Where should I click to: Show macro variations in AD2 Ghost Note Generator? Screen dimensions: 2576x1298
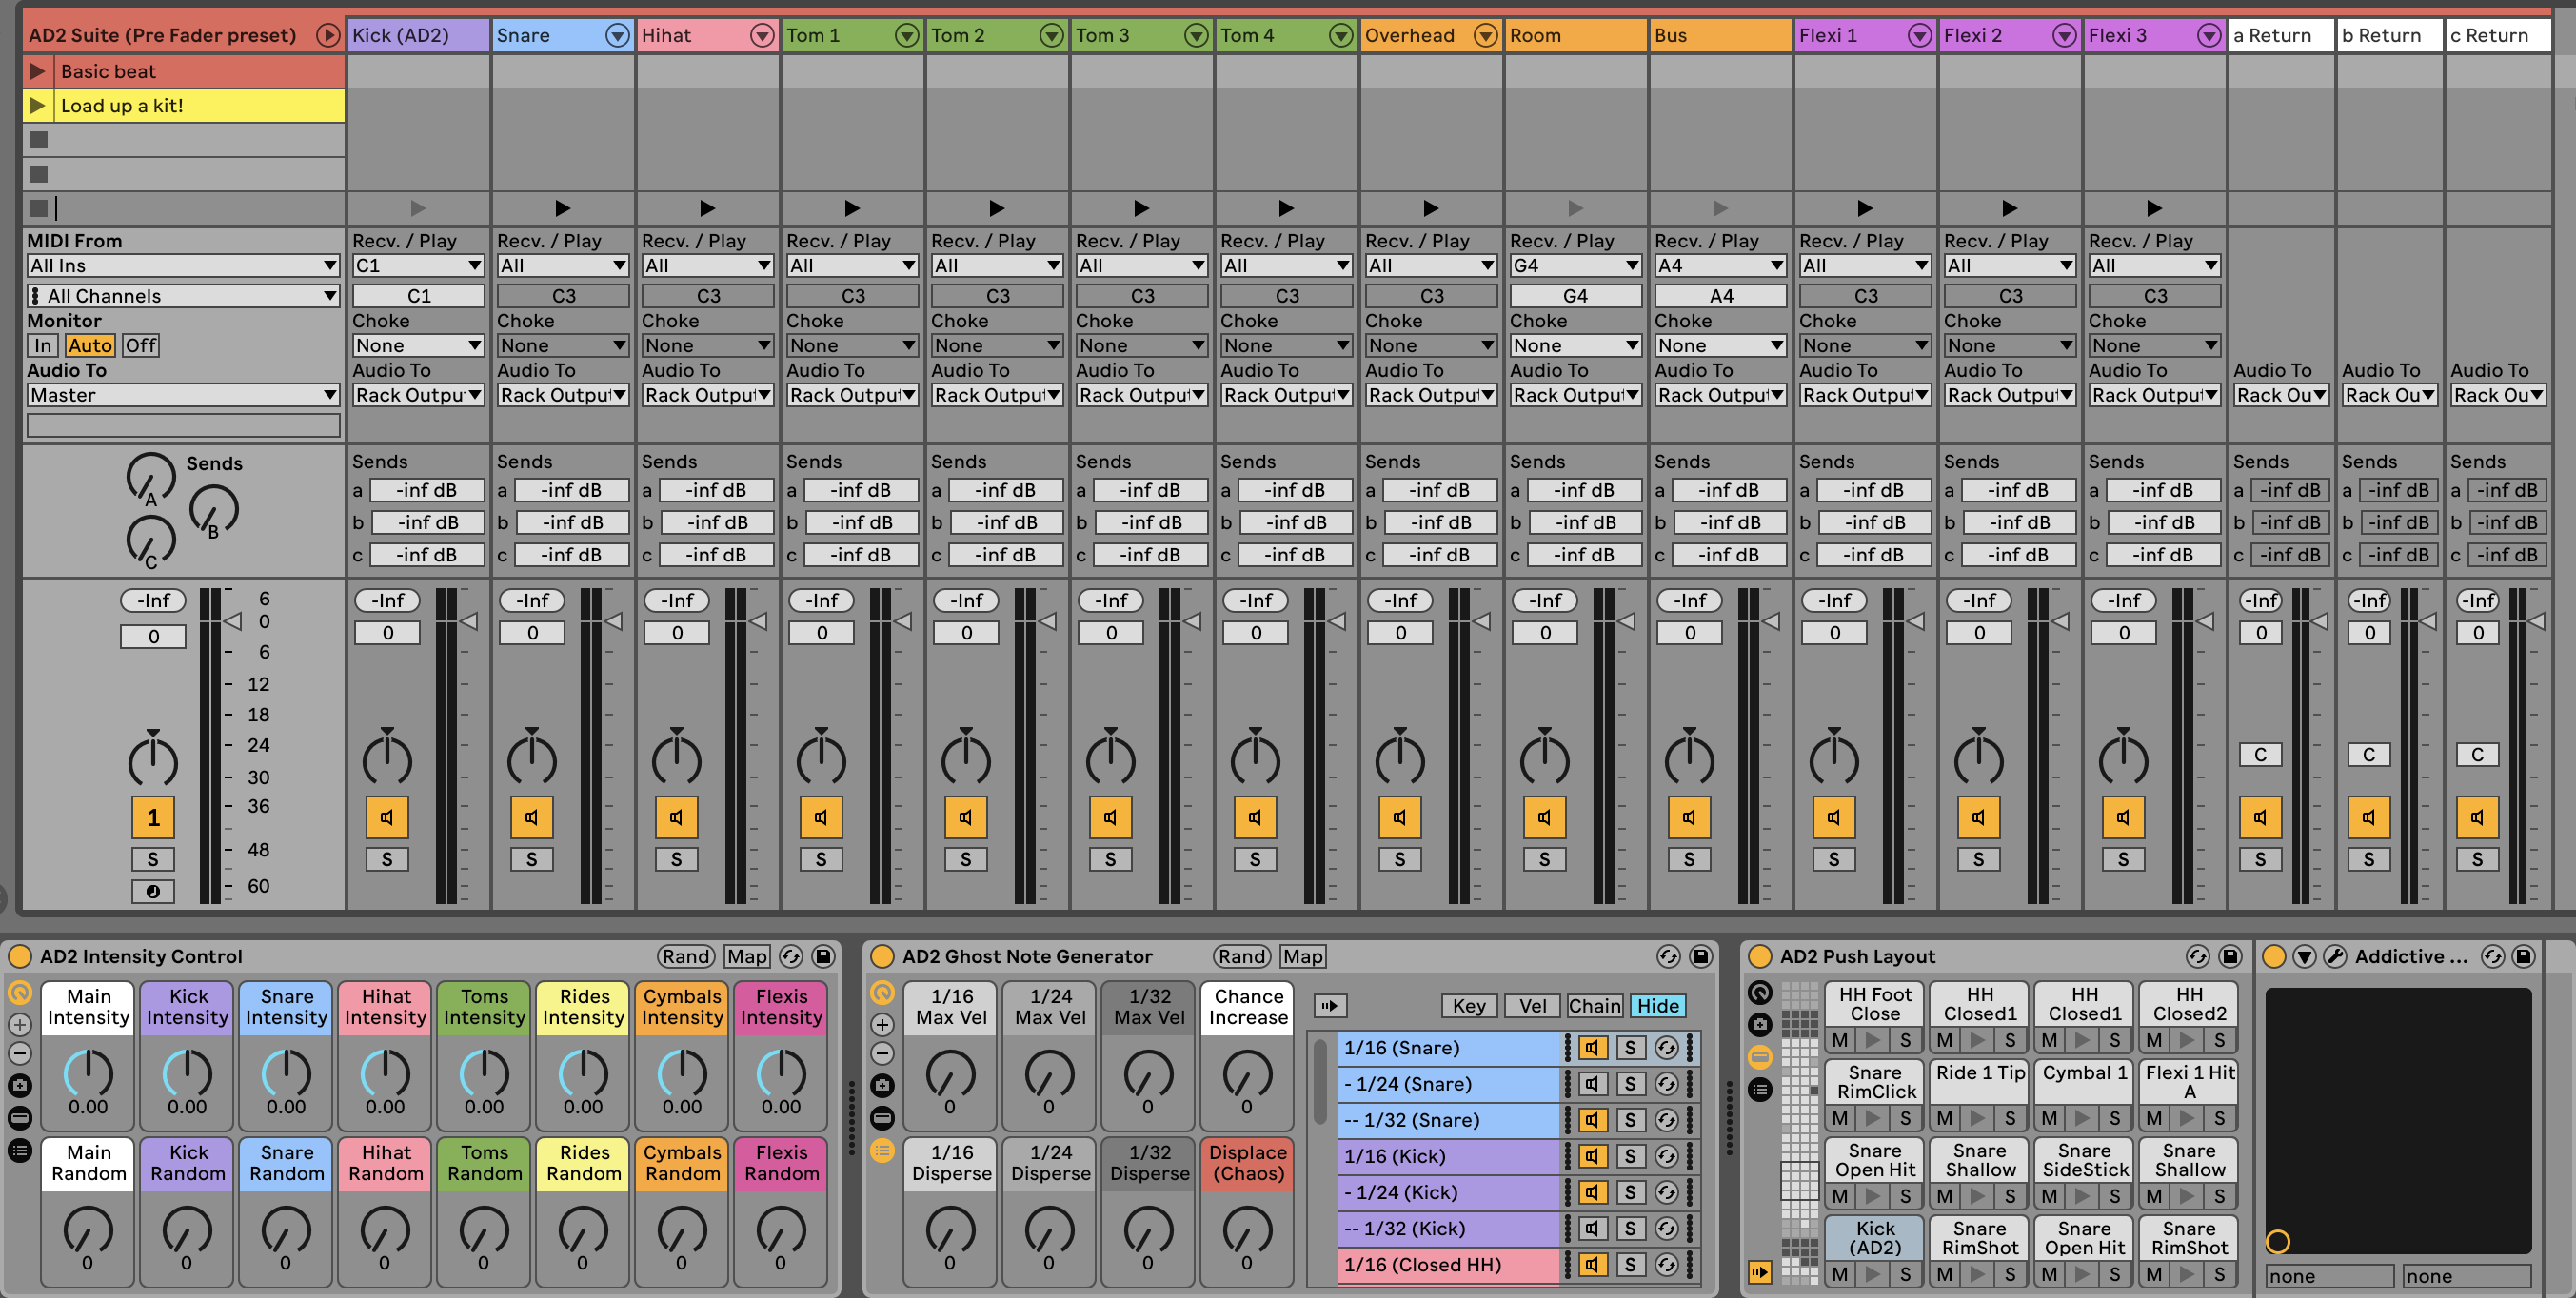(881, 1085)
